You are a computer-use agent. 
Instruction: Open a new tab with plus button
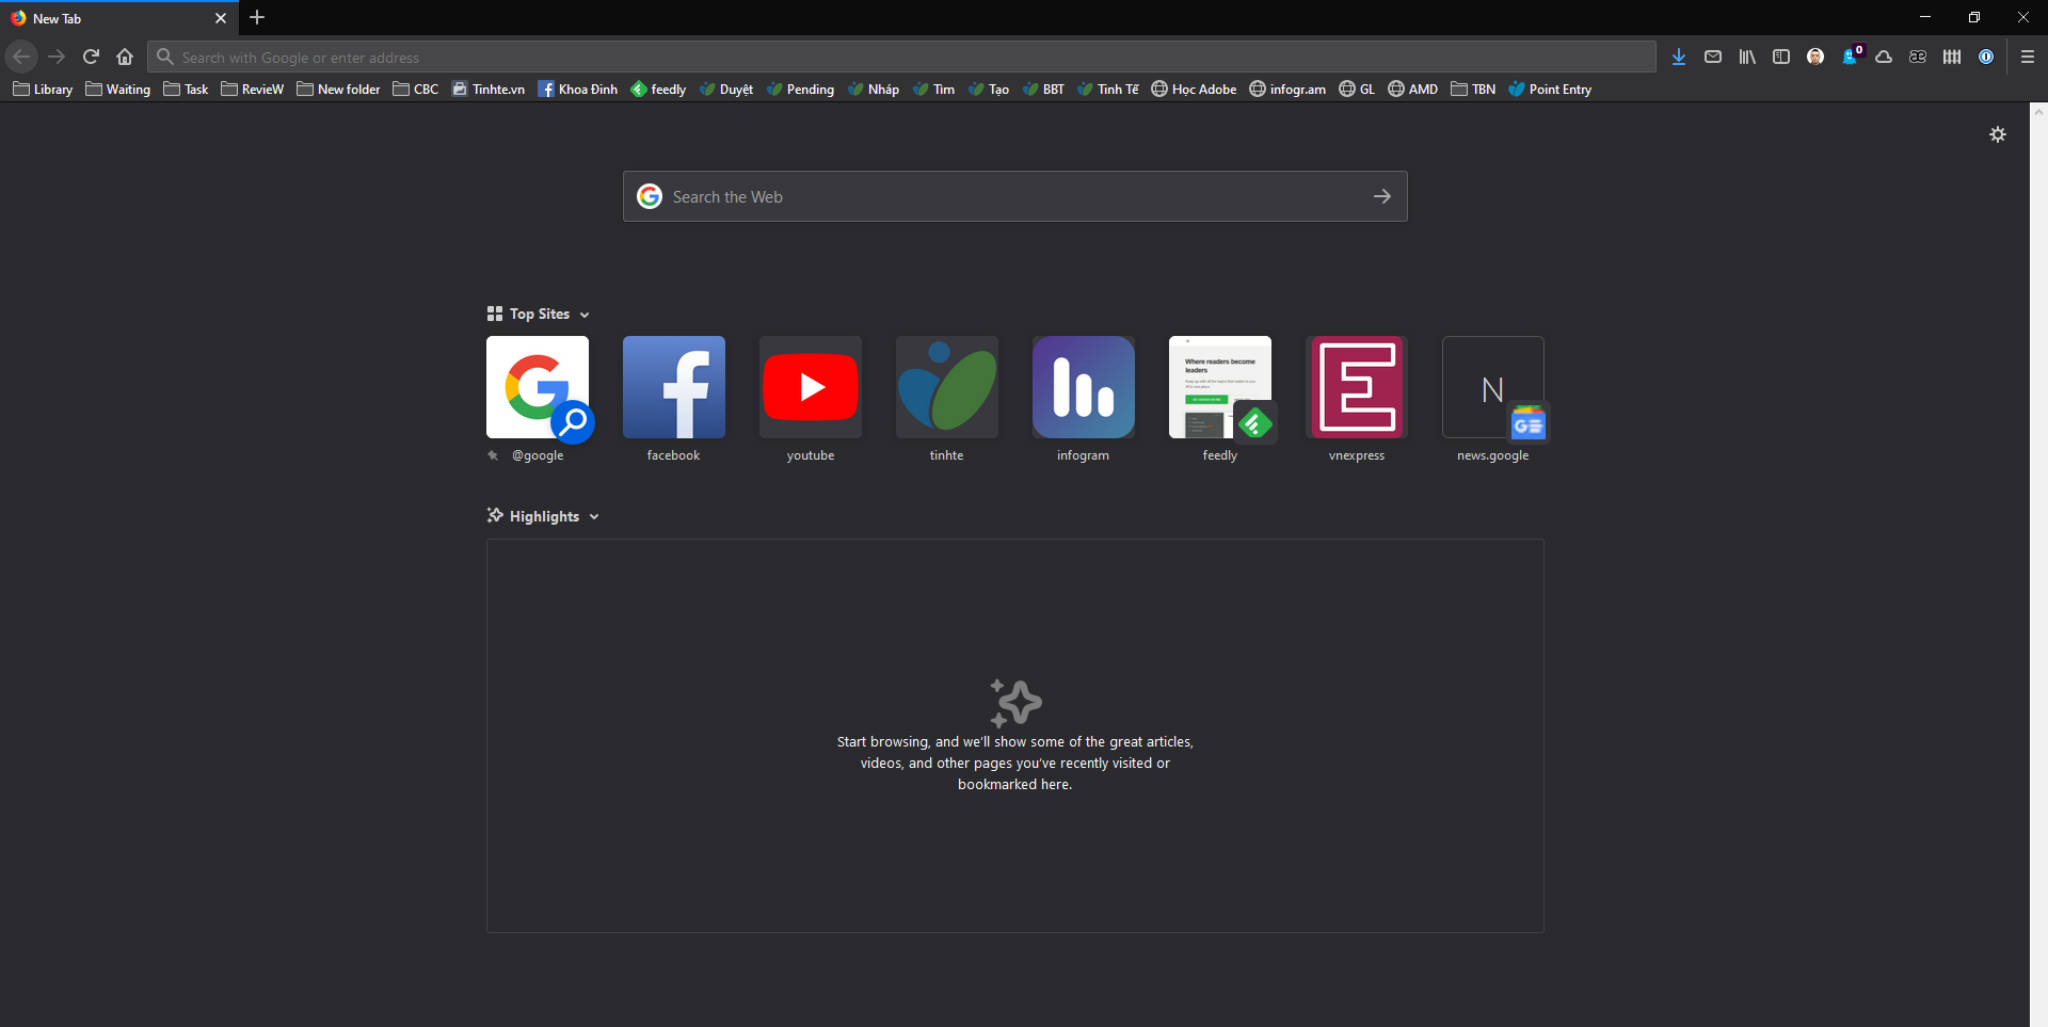257,17
